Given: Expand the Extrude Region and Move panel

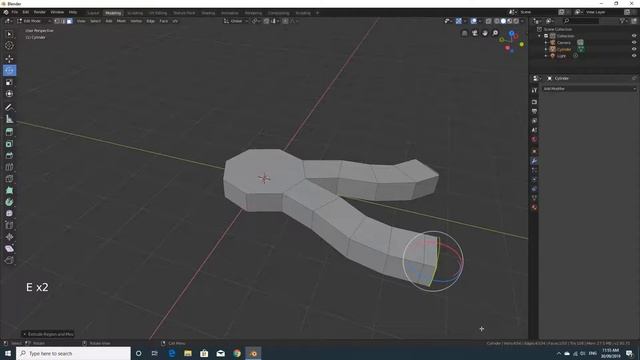Looking at the screenshot, I should tap(24, 334).
